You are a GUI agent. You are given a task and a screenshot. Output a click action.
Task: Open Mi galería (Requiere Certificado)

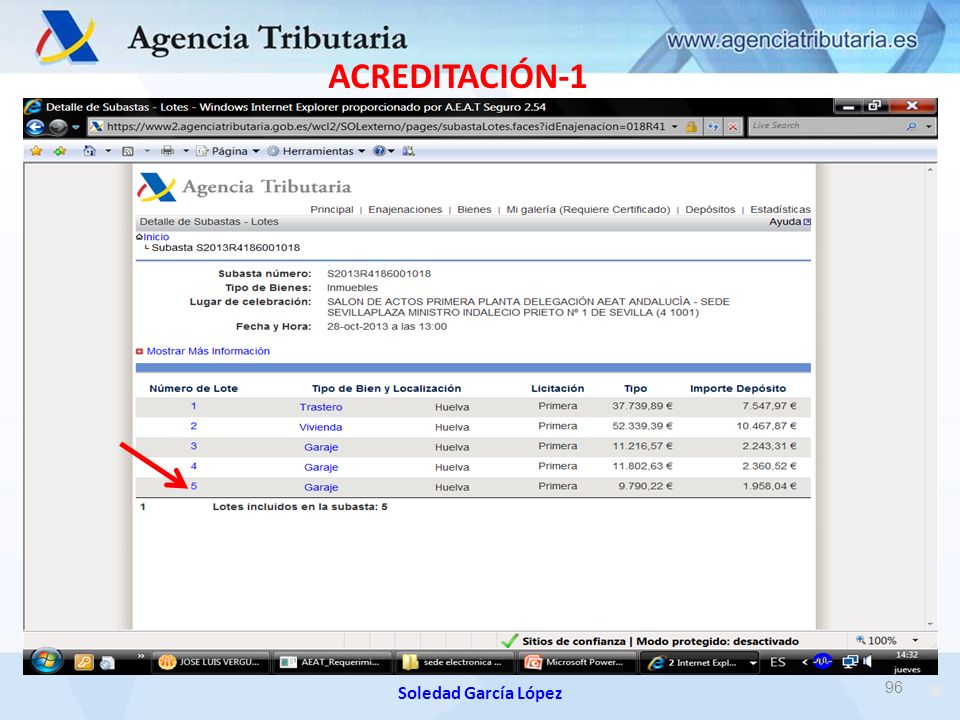coord(588,209)
